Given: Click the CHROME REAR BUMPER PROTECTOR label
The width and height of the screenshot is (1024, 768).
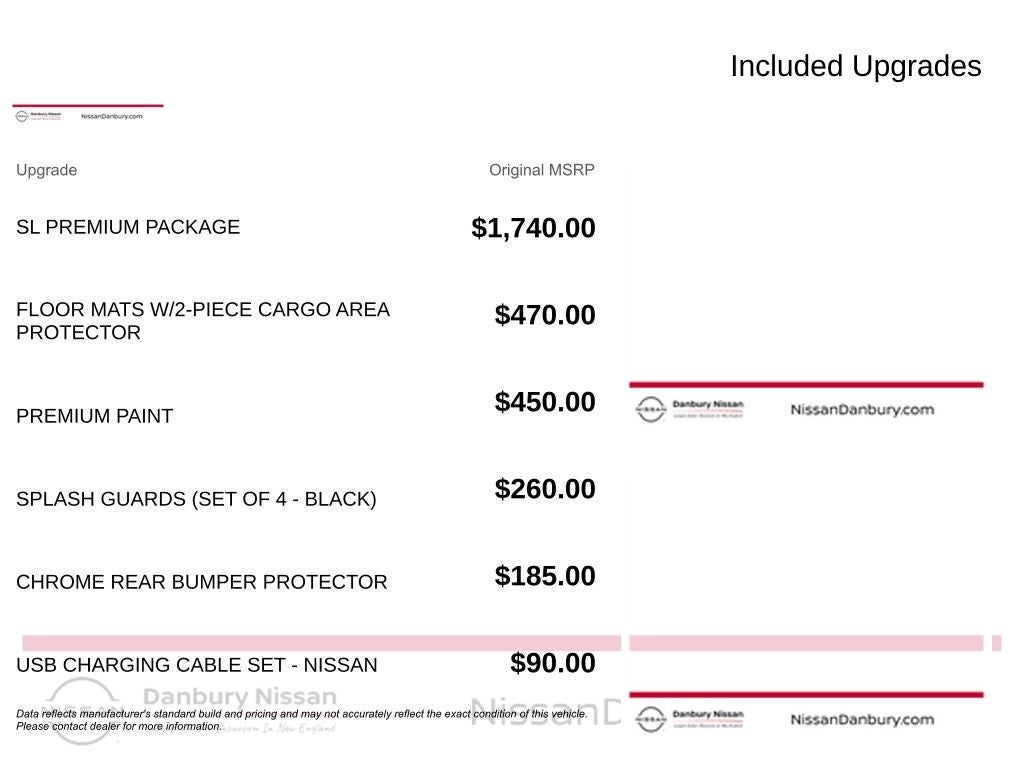Looking at the screenshot, I should pos(201,582).
